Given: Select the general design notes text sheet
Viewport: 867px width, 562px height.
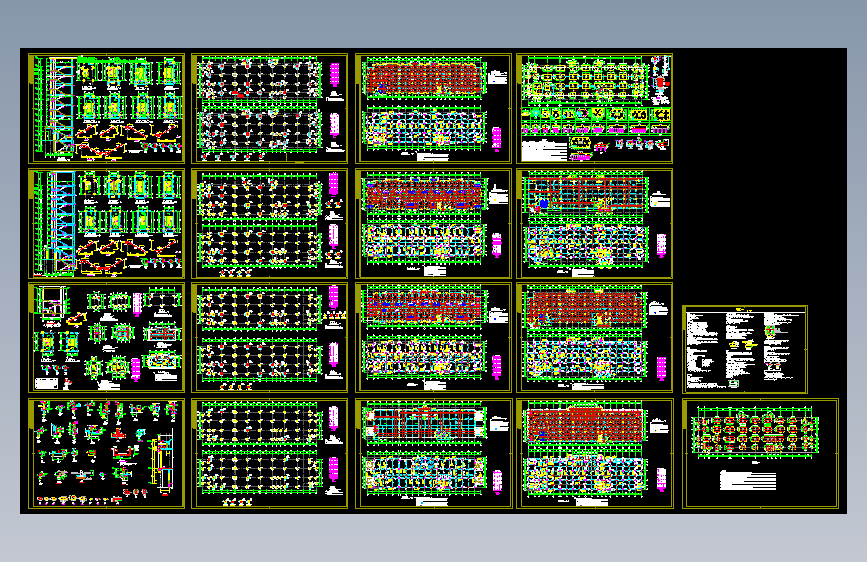Looking at the screenshot, I should click(x=745, y=349).
